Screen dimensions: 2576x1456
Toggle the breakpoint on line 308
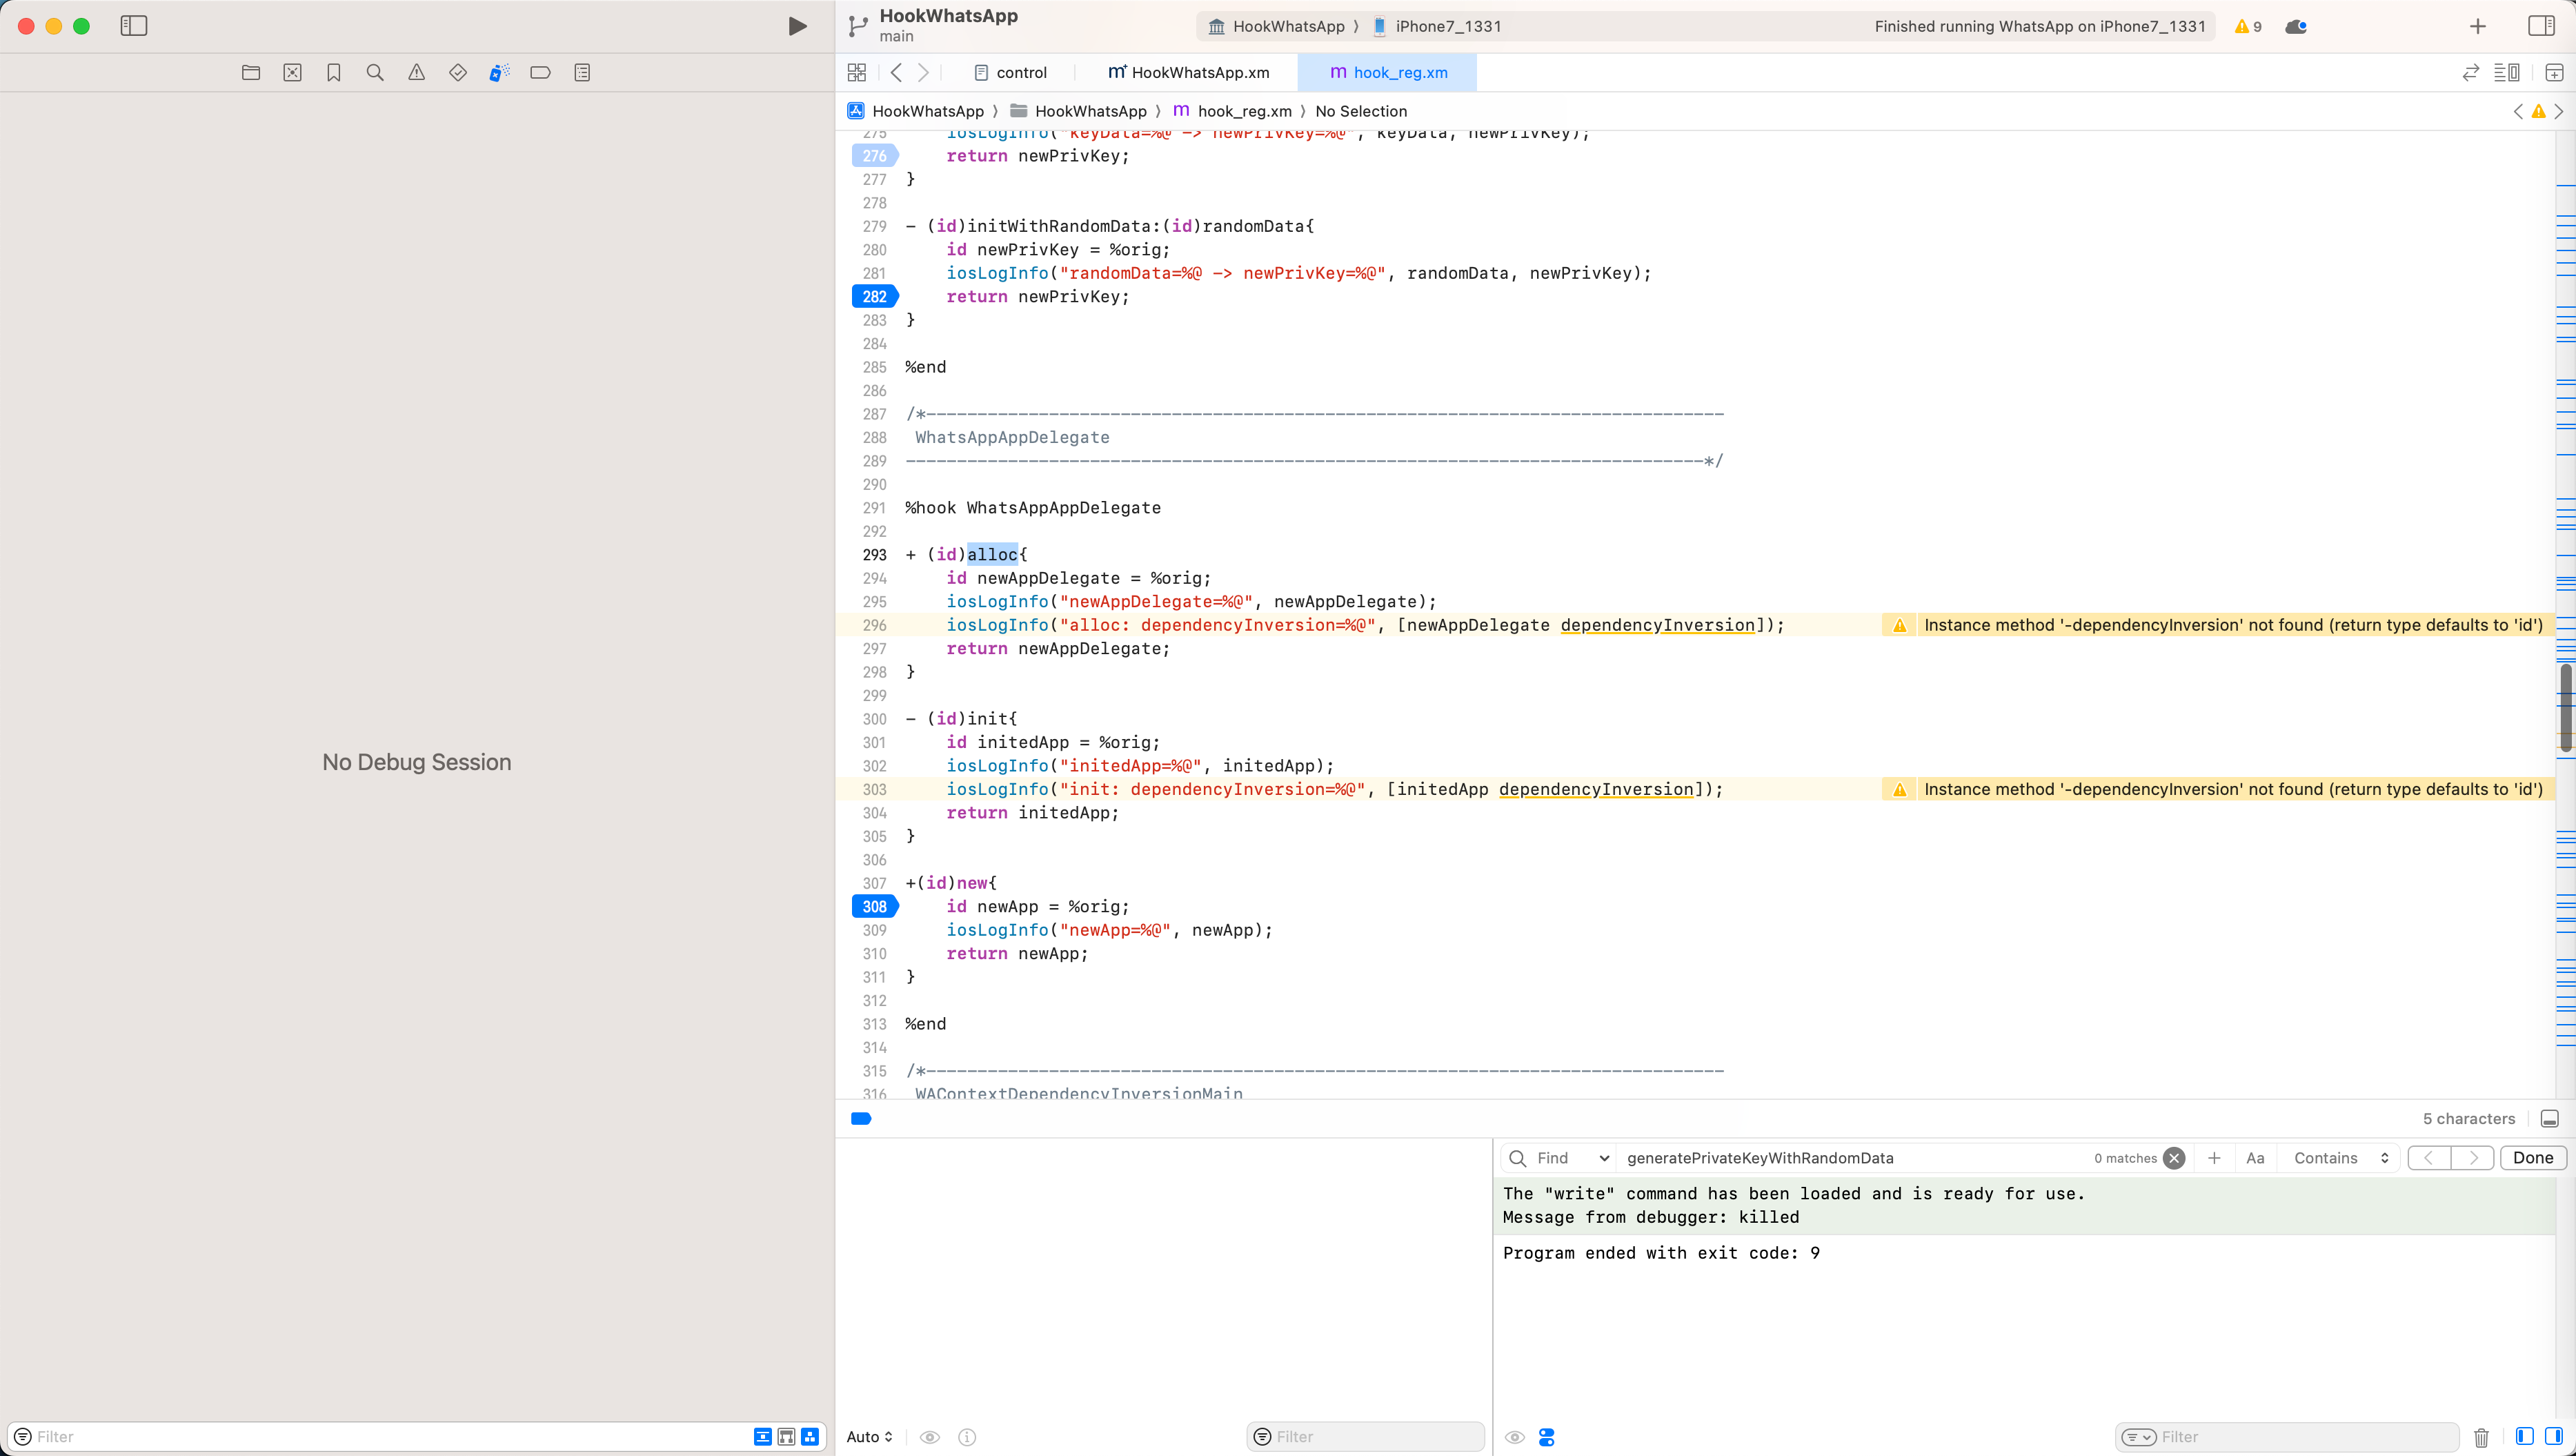875,906
